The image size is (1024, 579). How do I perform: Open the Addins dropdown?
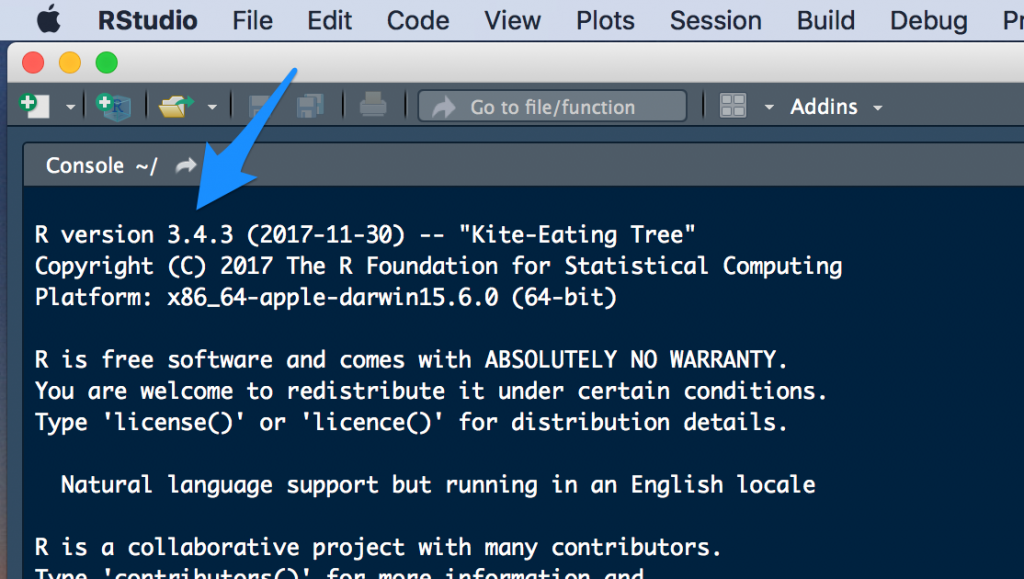[x=836, y=106]
